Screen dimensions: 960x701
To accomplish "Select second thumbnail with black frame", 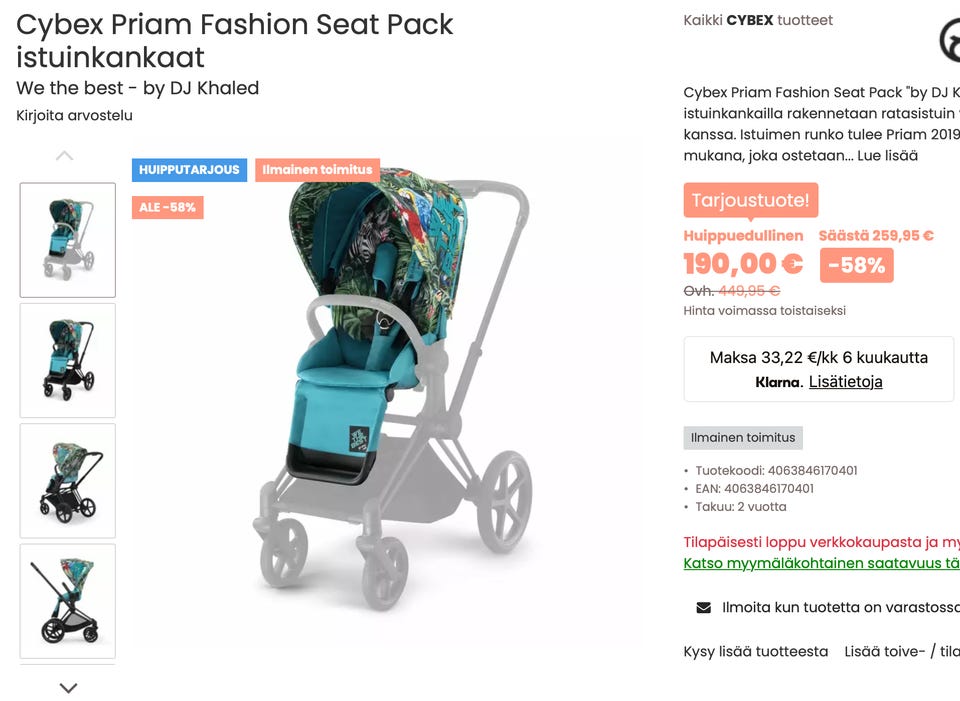I will [68, 360].
